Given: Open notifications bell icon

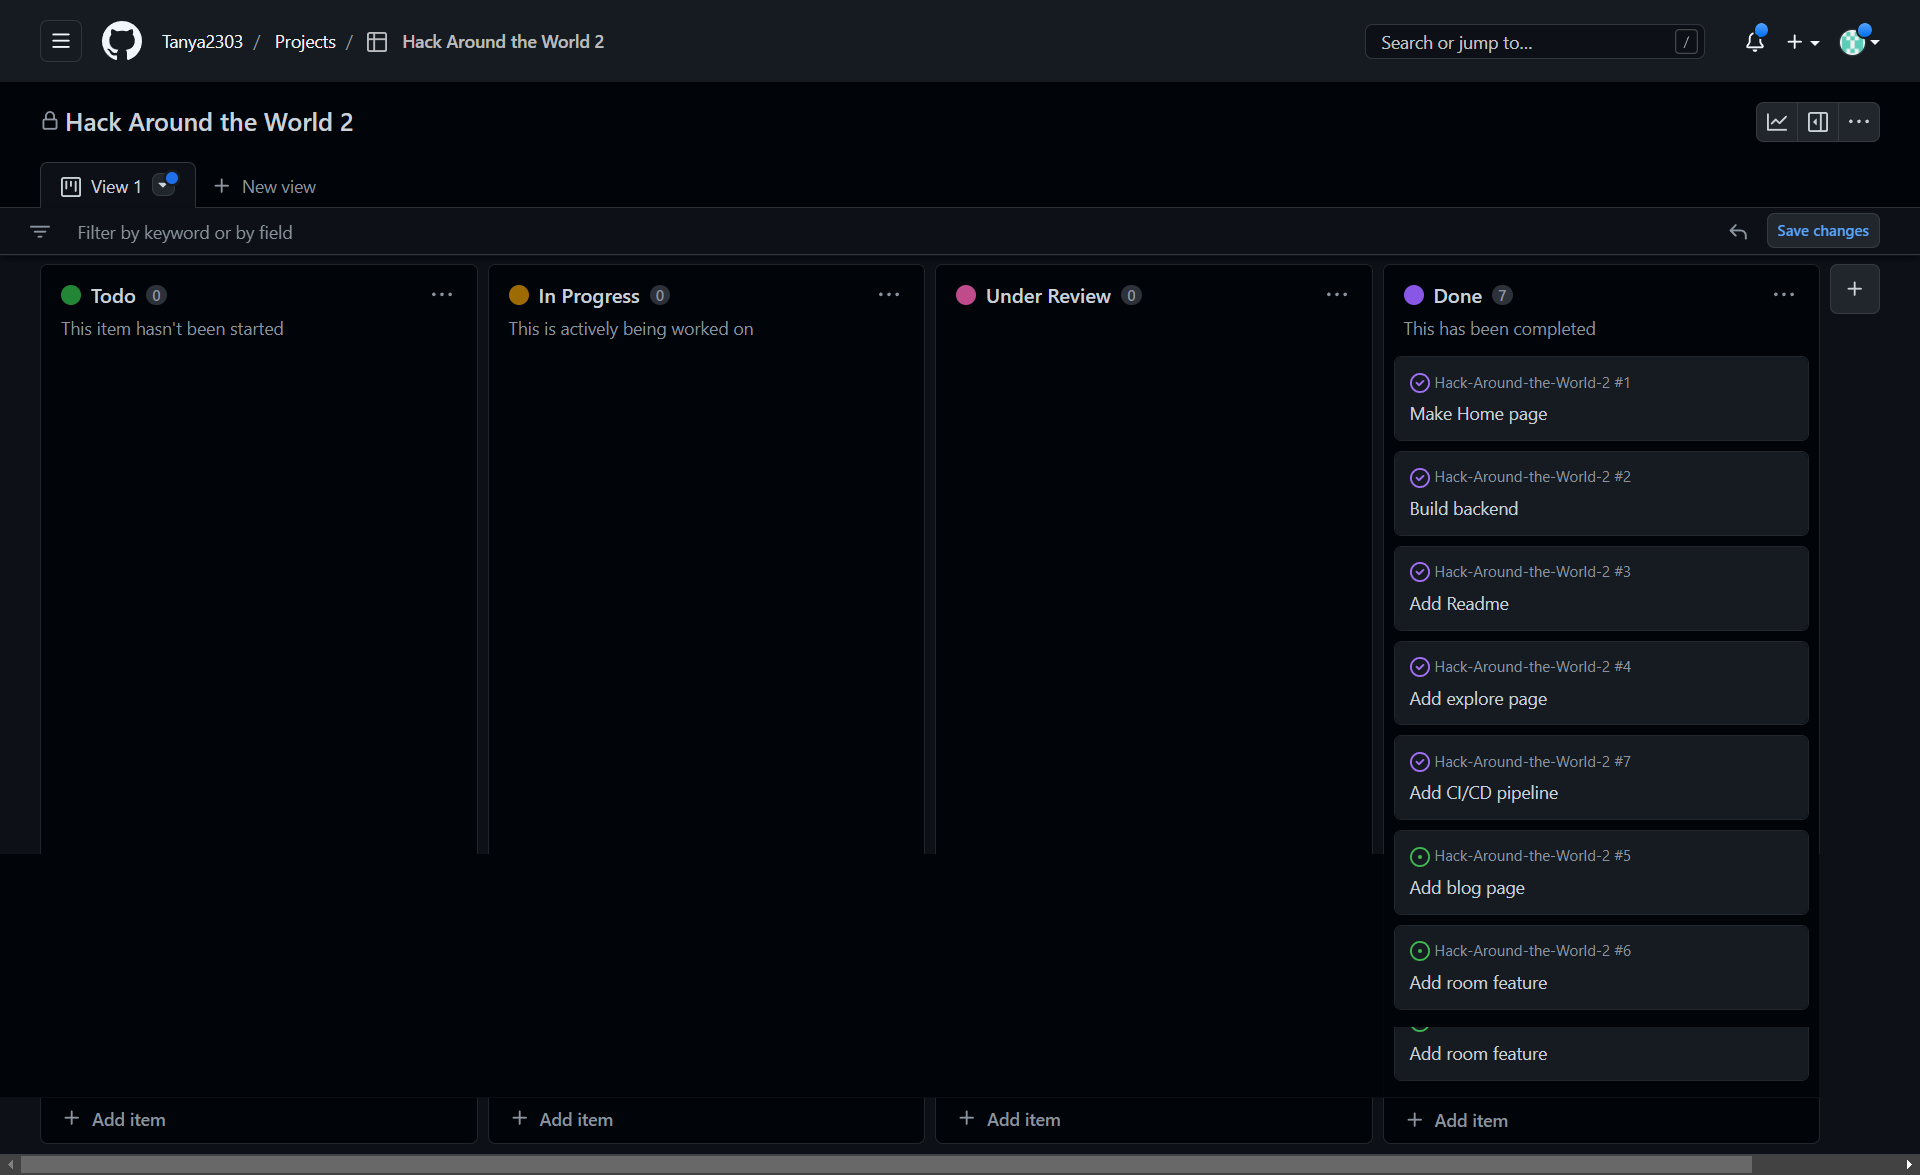Looking at the screenshot, I should (x=1754, y=41).
